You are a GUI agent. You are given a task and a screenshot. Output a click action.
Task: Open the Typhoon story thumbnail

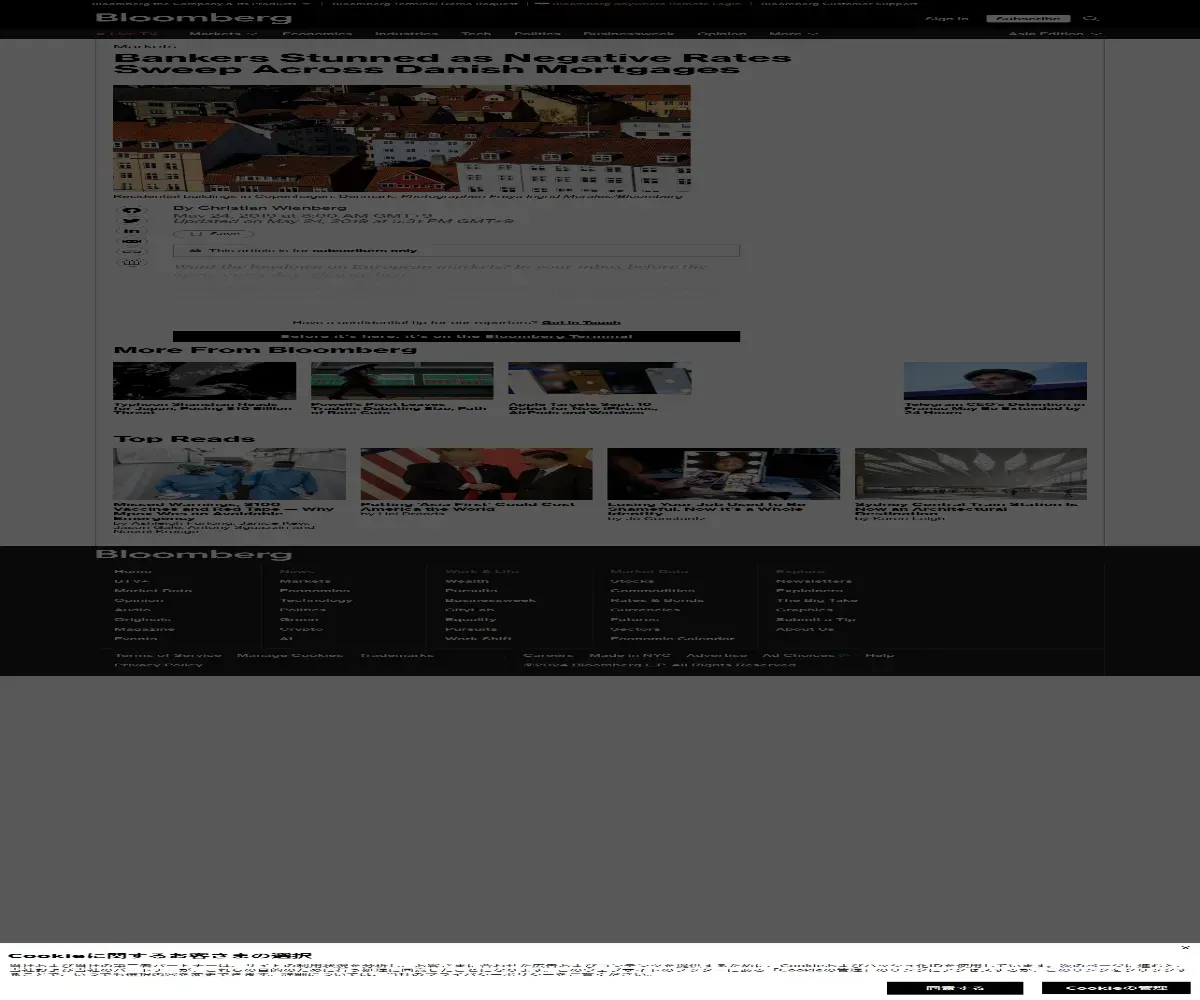(x=204, y=381)
